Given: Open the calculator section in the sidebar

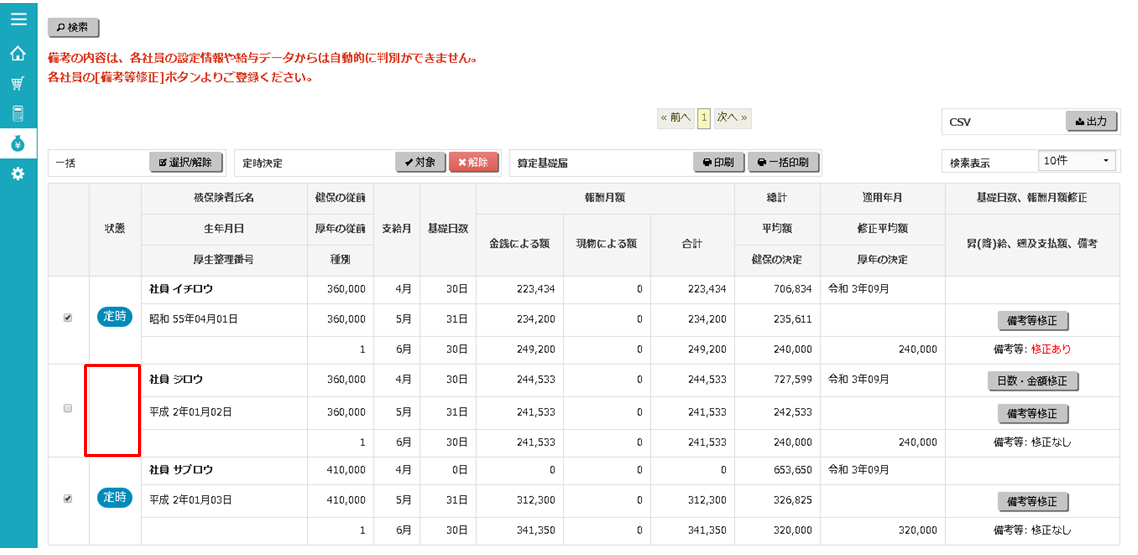Looking at the screenshot, I should point(18,113).
